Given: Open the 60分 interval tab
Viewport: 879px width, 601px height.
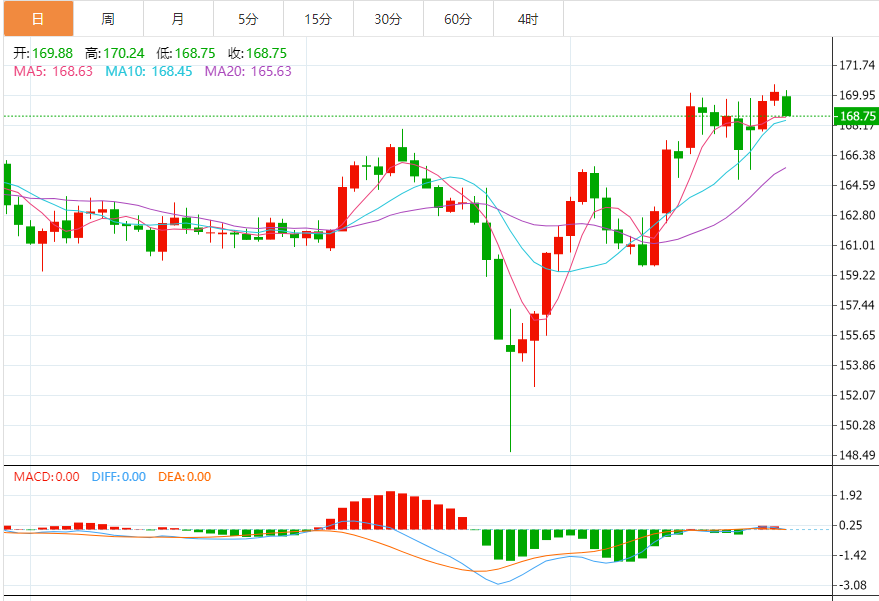Looking at the screenshot, I should [459, 19].
